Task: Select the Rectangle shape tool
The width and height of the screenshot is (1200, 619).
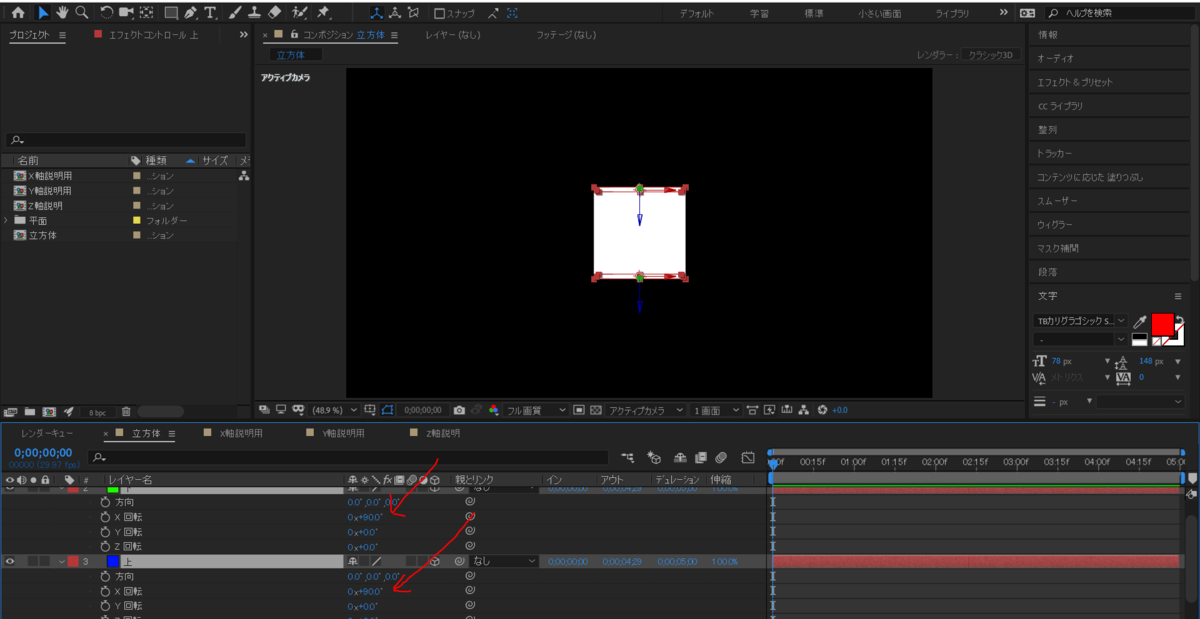Action: coord(171,13)
